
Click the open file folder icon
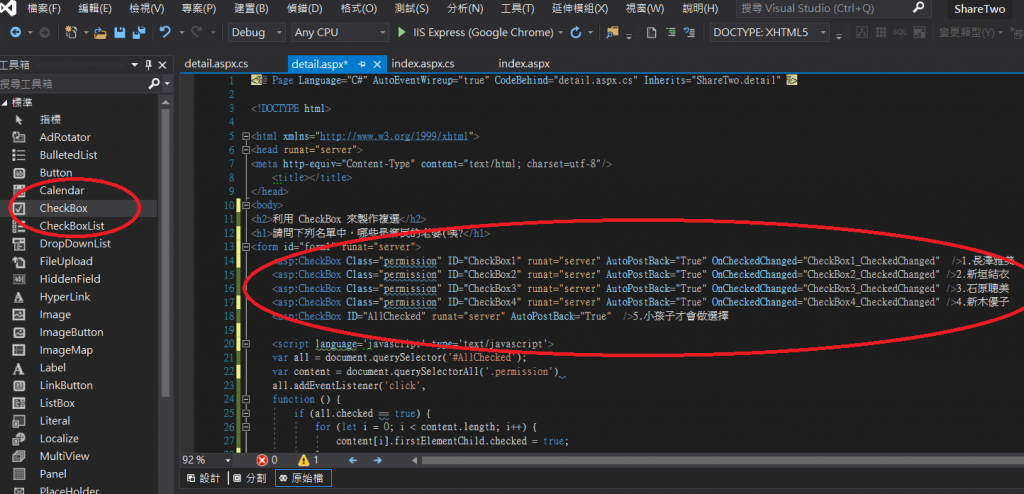pos(100,33)
